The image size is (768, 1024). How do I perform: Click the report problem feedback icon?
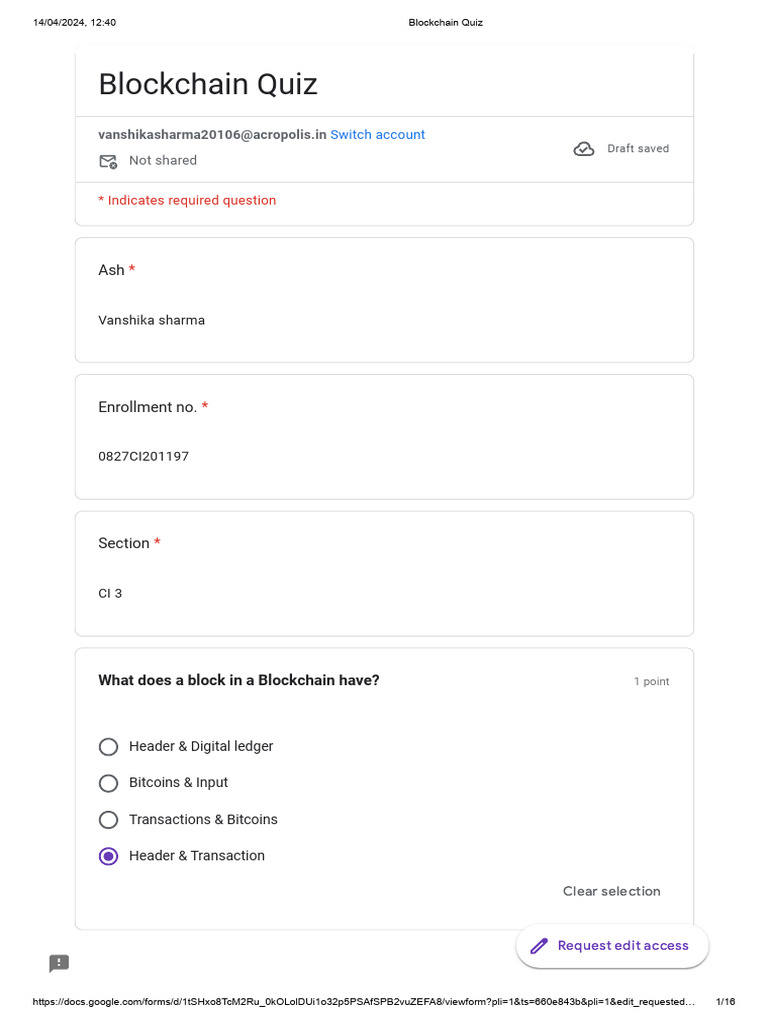pyautogui.click(x=59, y=963)
